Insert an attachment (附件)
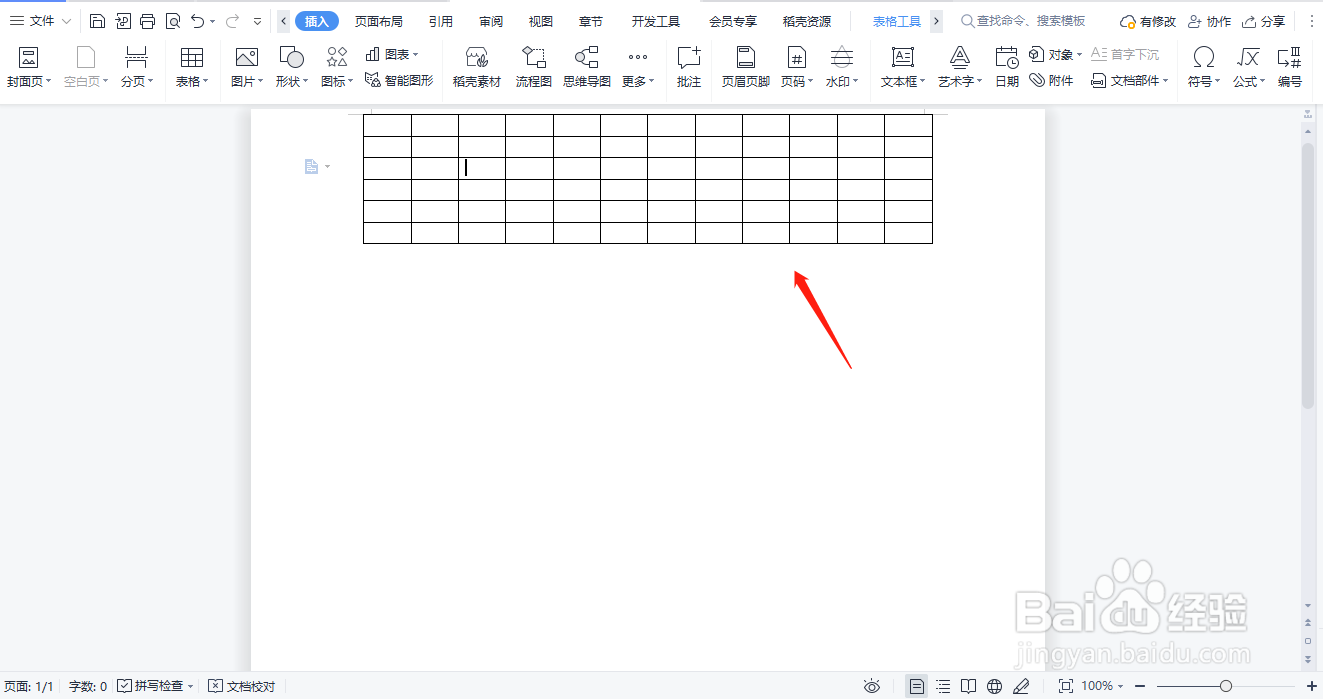This screenshot has width=1323, height=699. pos(1051,80)
